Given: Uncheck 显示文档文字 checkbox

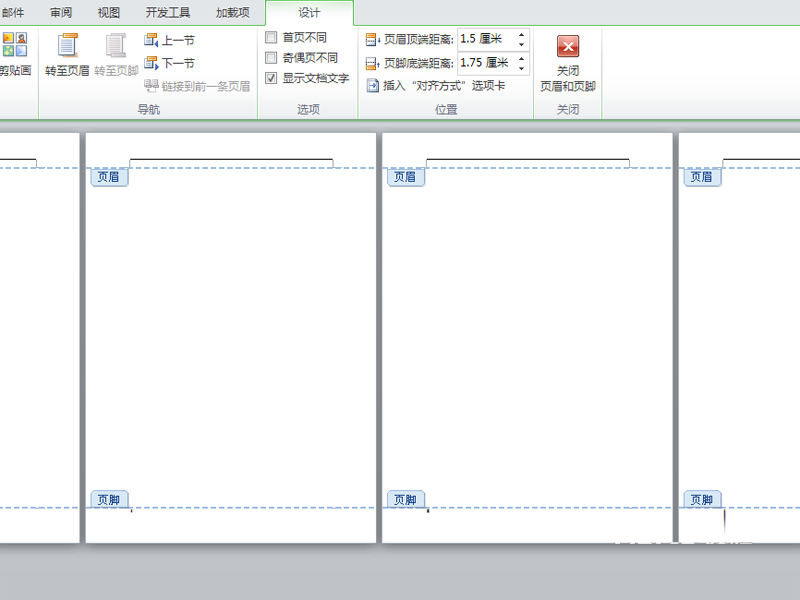Looking at the screenshot, I should (271, 78).
